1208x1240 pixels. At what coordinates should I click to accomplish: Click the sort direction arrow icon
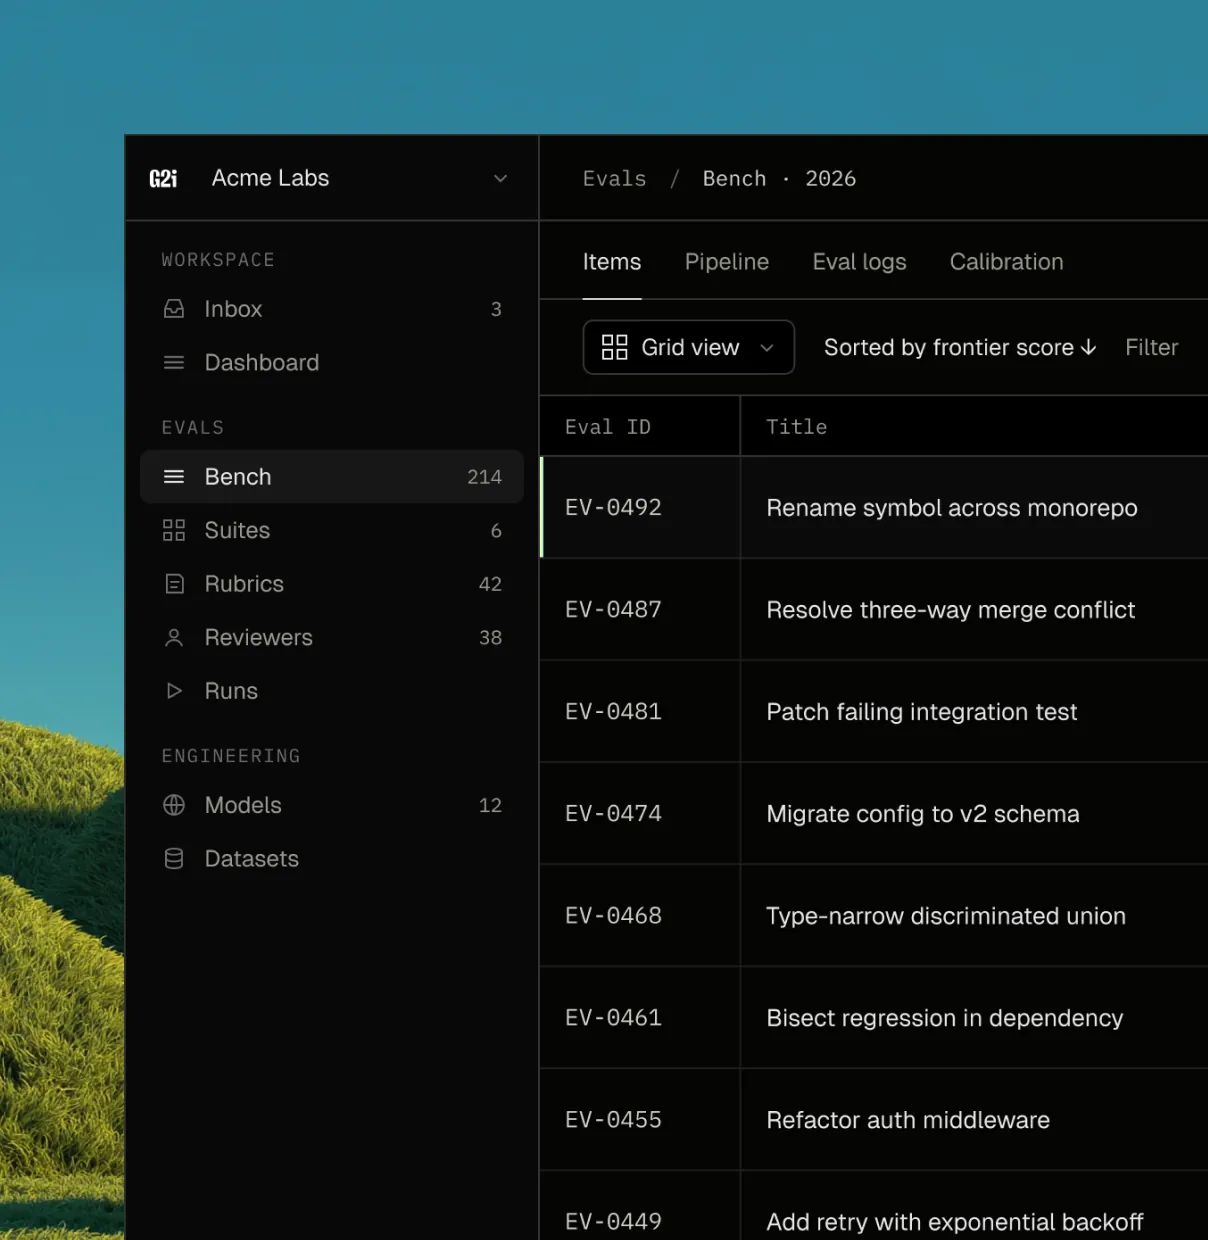click(1089, 347)
